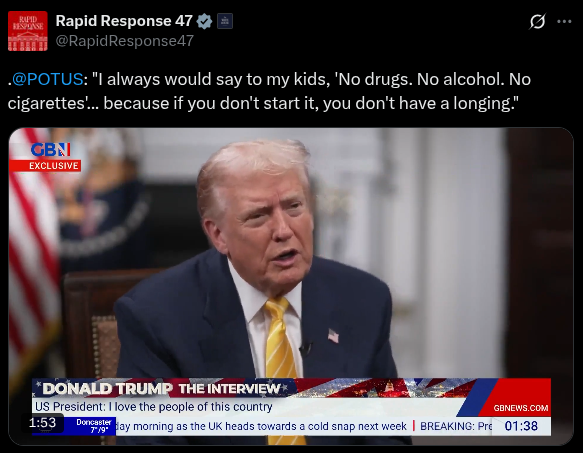
Task: Click the 1:53 video duration badge
Action: (42, 423)
